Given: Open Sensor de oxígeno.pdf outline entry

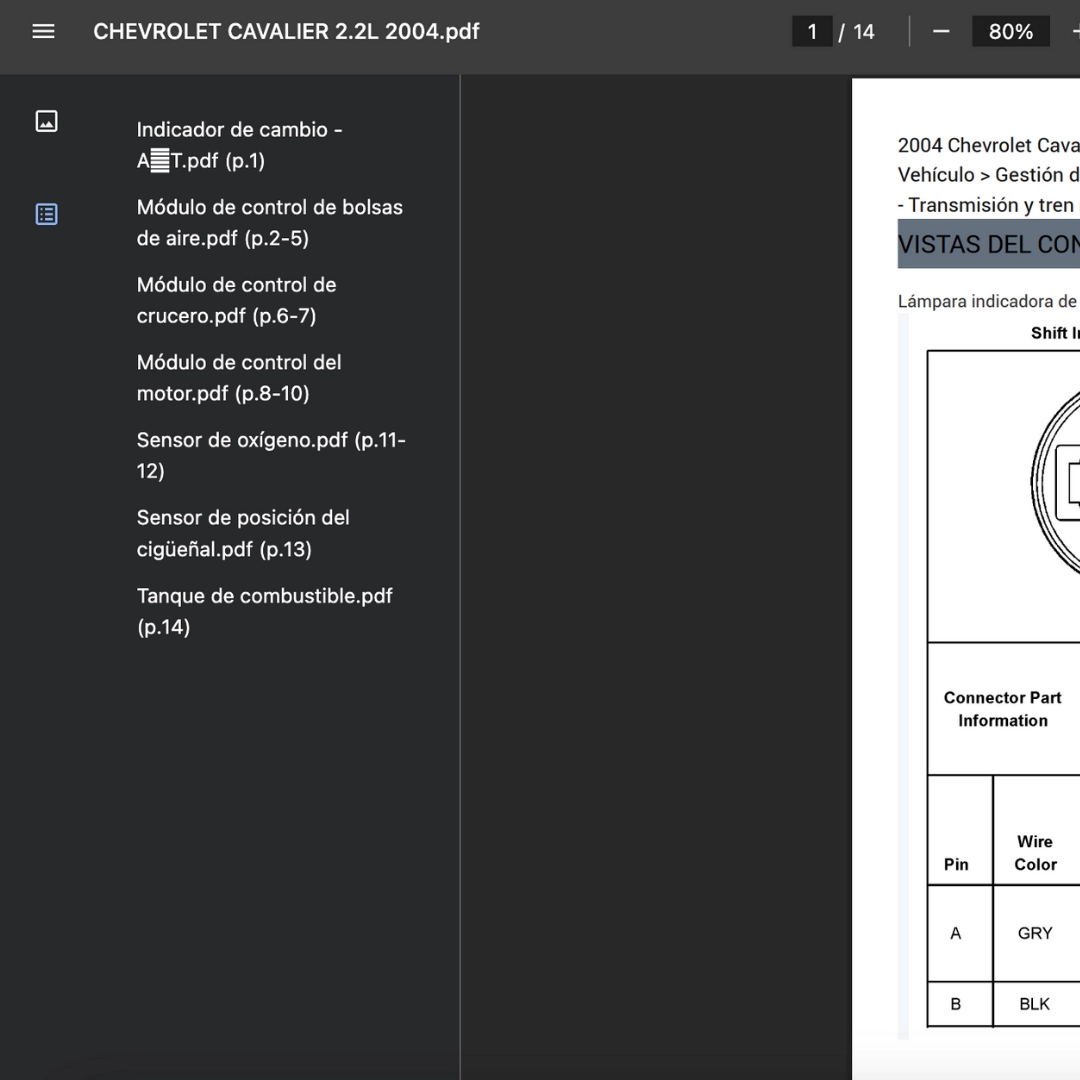Looking at the screenshot, I should [x=271, y=455].
